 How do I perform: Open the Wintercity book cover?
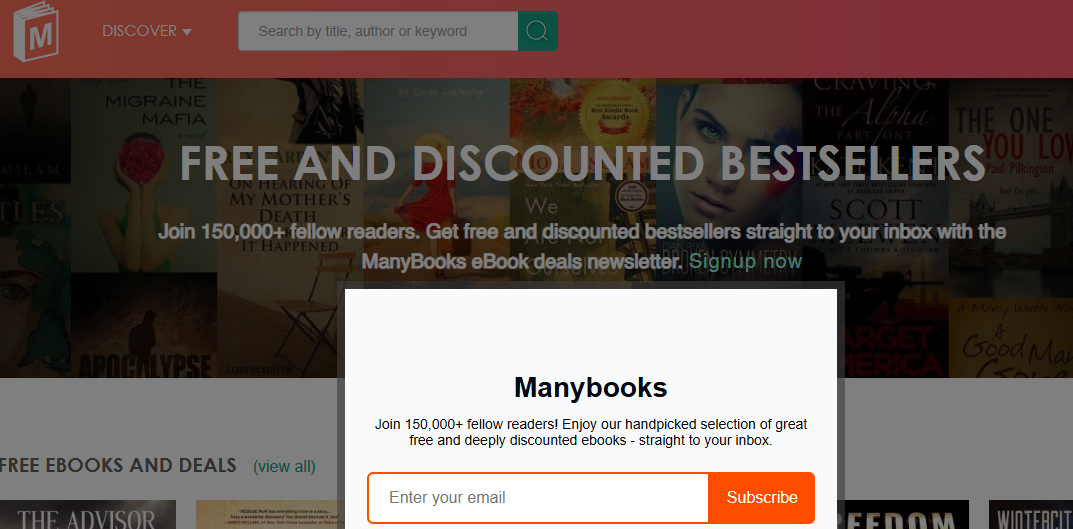coord(1030,515)
